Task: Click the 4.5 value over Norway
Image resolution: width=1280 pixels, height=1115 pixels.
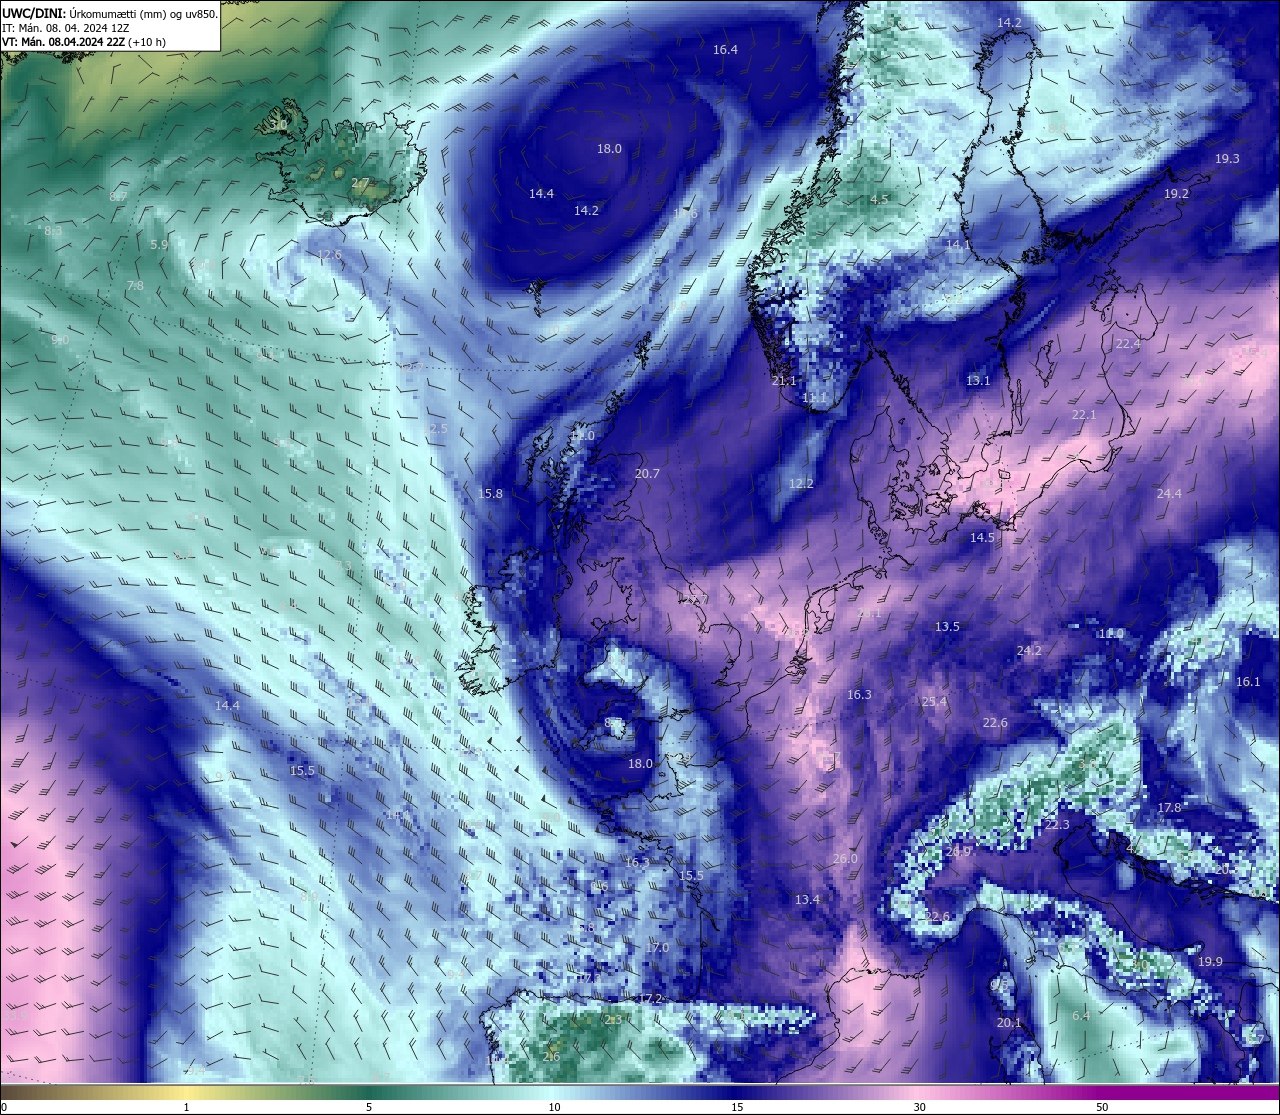Action: pyautogui.click(x=879, y=200)
